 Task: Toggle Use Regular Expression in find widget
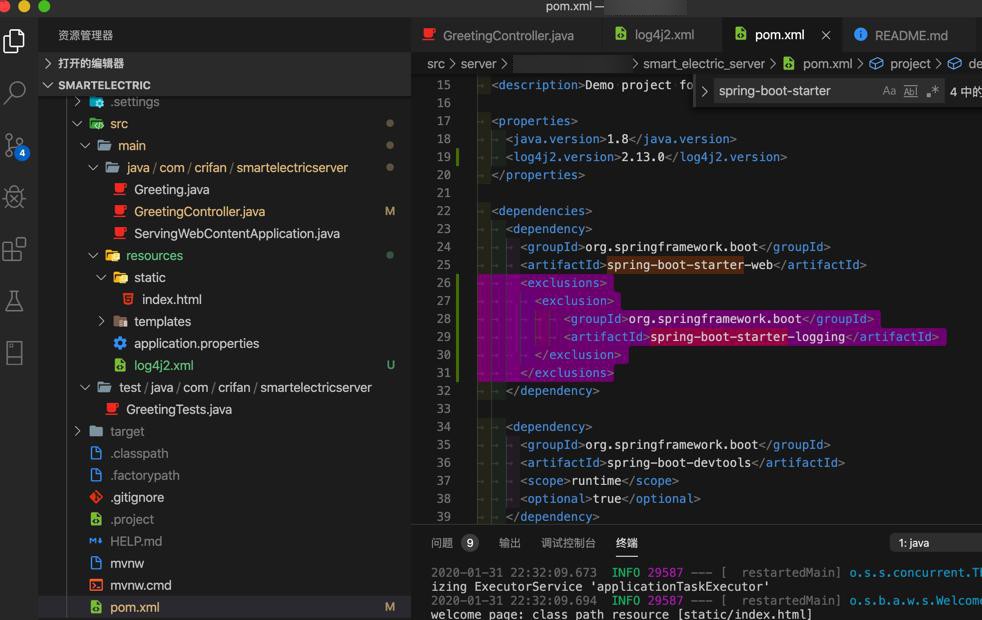pyautogui.click(x=932, y=91)
